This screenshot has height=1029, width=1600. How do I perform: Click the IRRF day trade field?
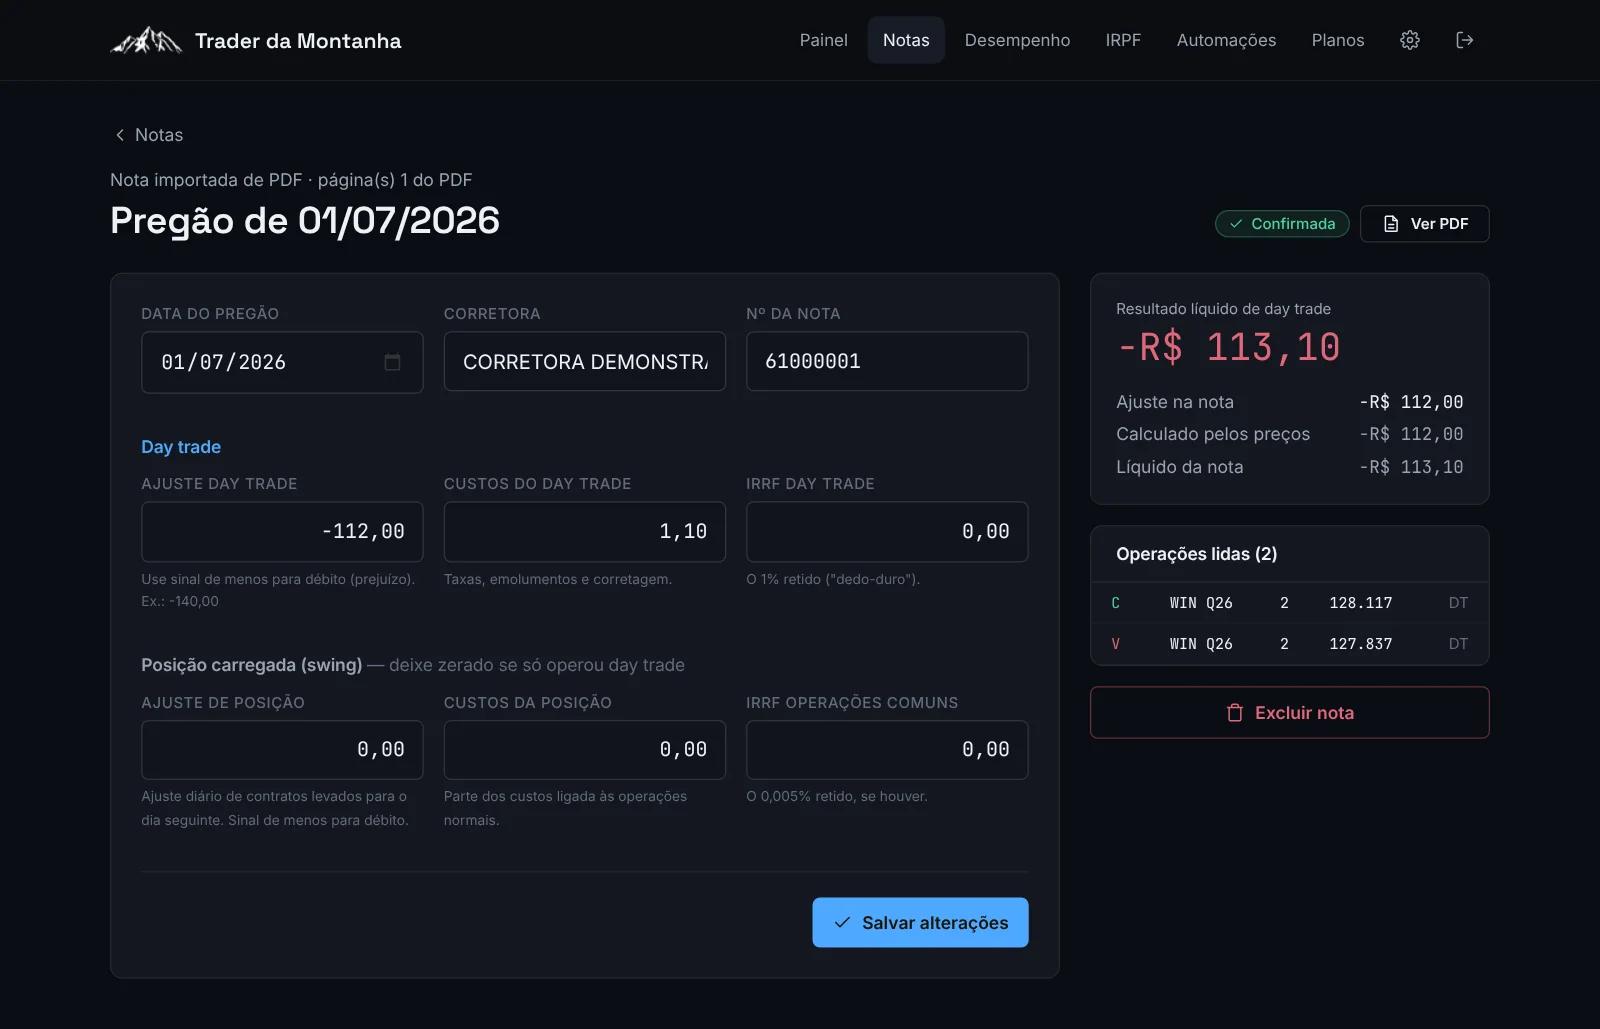[887, 531]
